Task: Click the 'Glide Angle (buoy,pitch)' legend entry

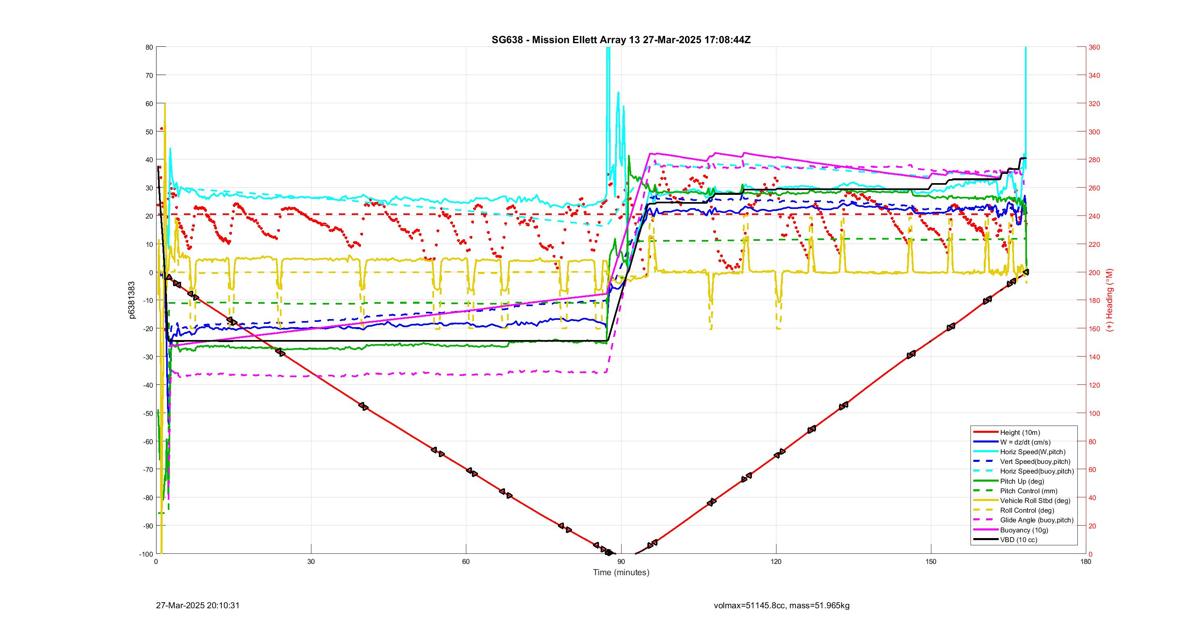Action: click(1038, 520)
